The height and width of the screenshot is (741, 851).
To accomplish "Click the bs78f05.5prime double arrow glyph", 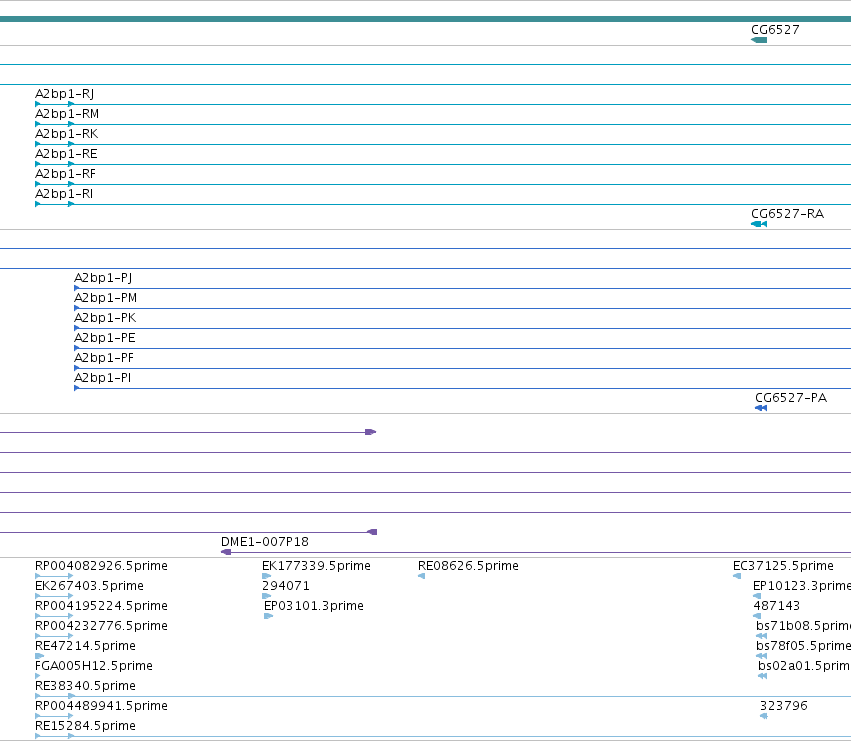I will (761, 656).
